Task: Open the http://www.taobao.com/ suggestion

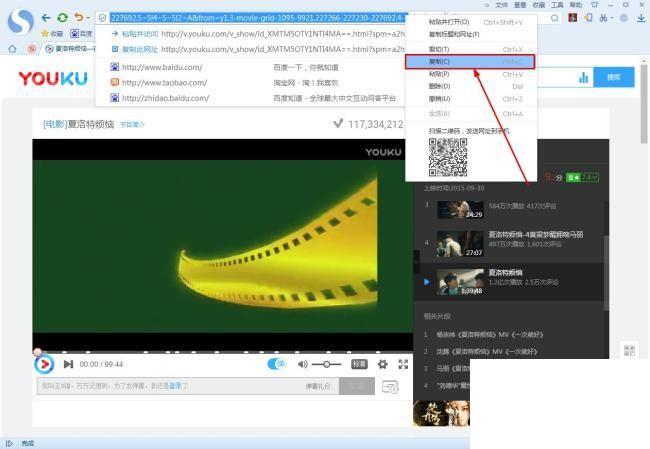Action: click(x=162, y=82)
